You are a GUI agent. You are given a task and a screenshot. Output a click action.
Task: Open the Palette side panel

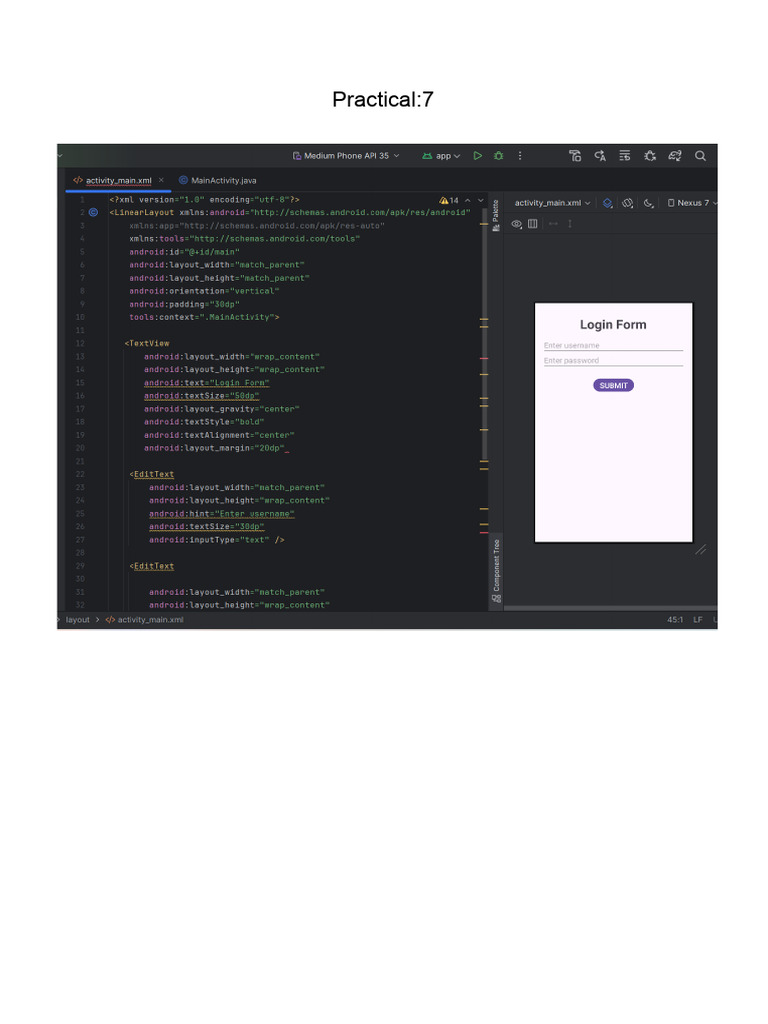click(x=496, y=215)
